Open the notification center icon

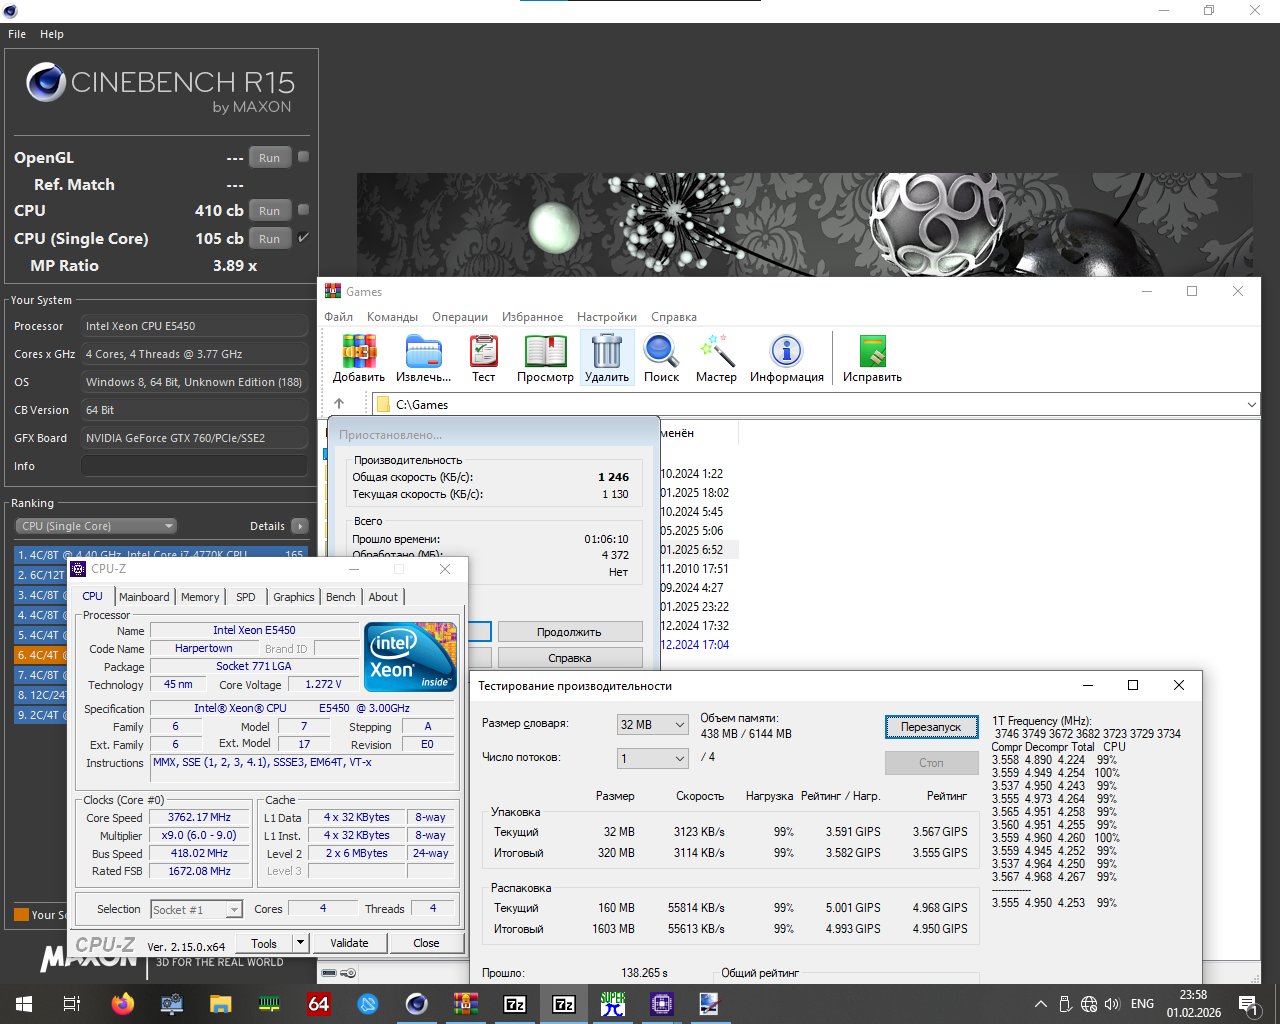coord(1247,1004)
